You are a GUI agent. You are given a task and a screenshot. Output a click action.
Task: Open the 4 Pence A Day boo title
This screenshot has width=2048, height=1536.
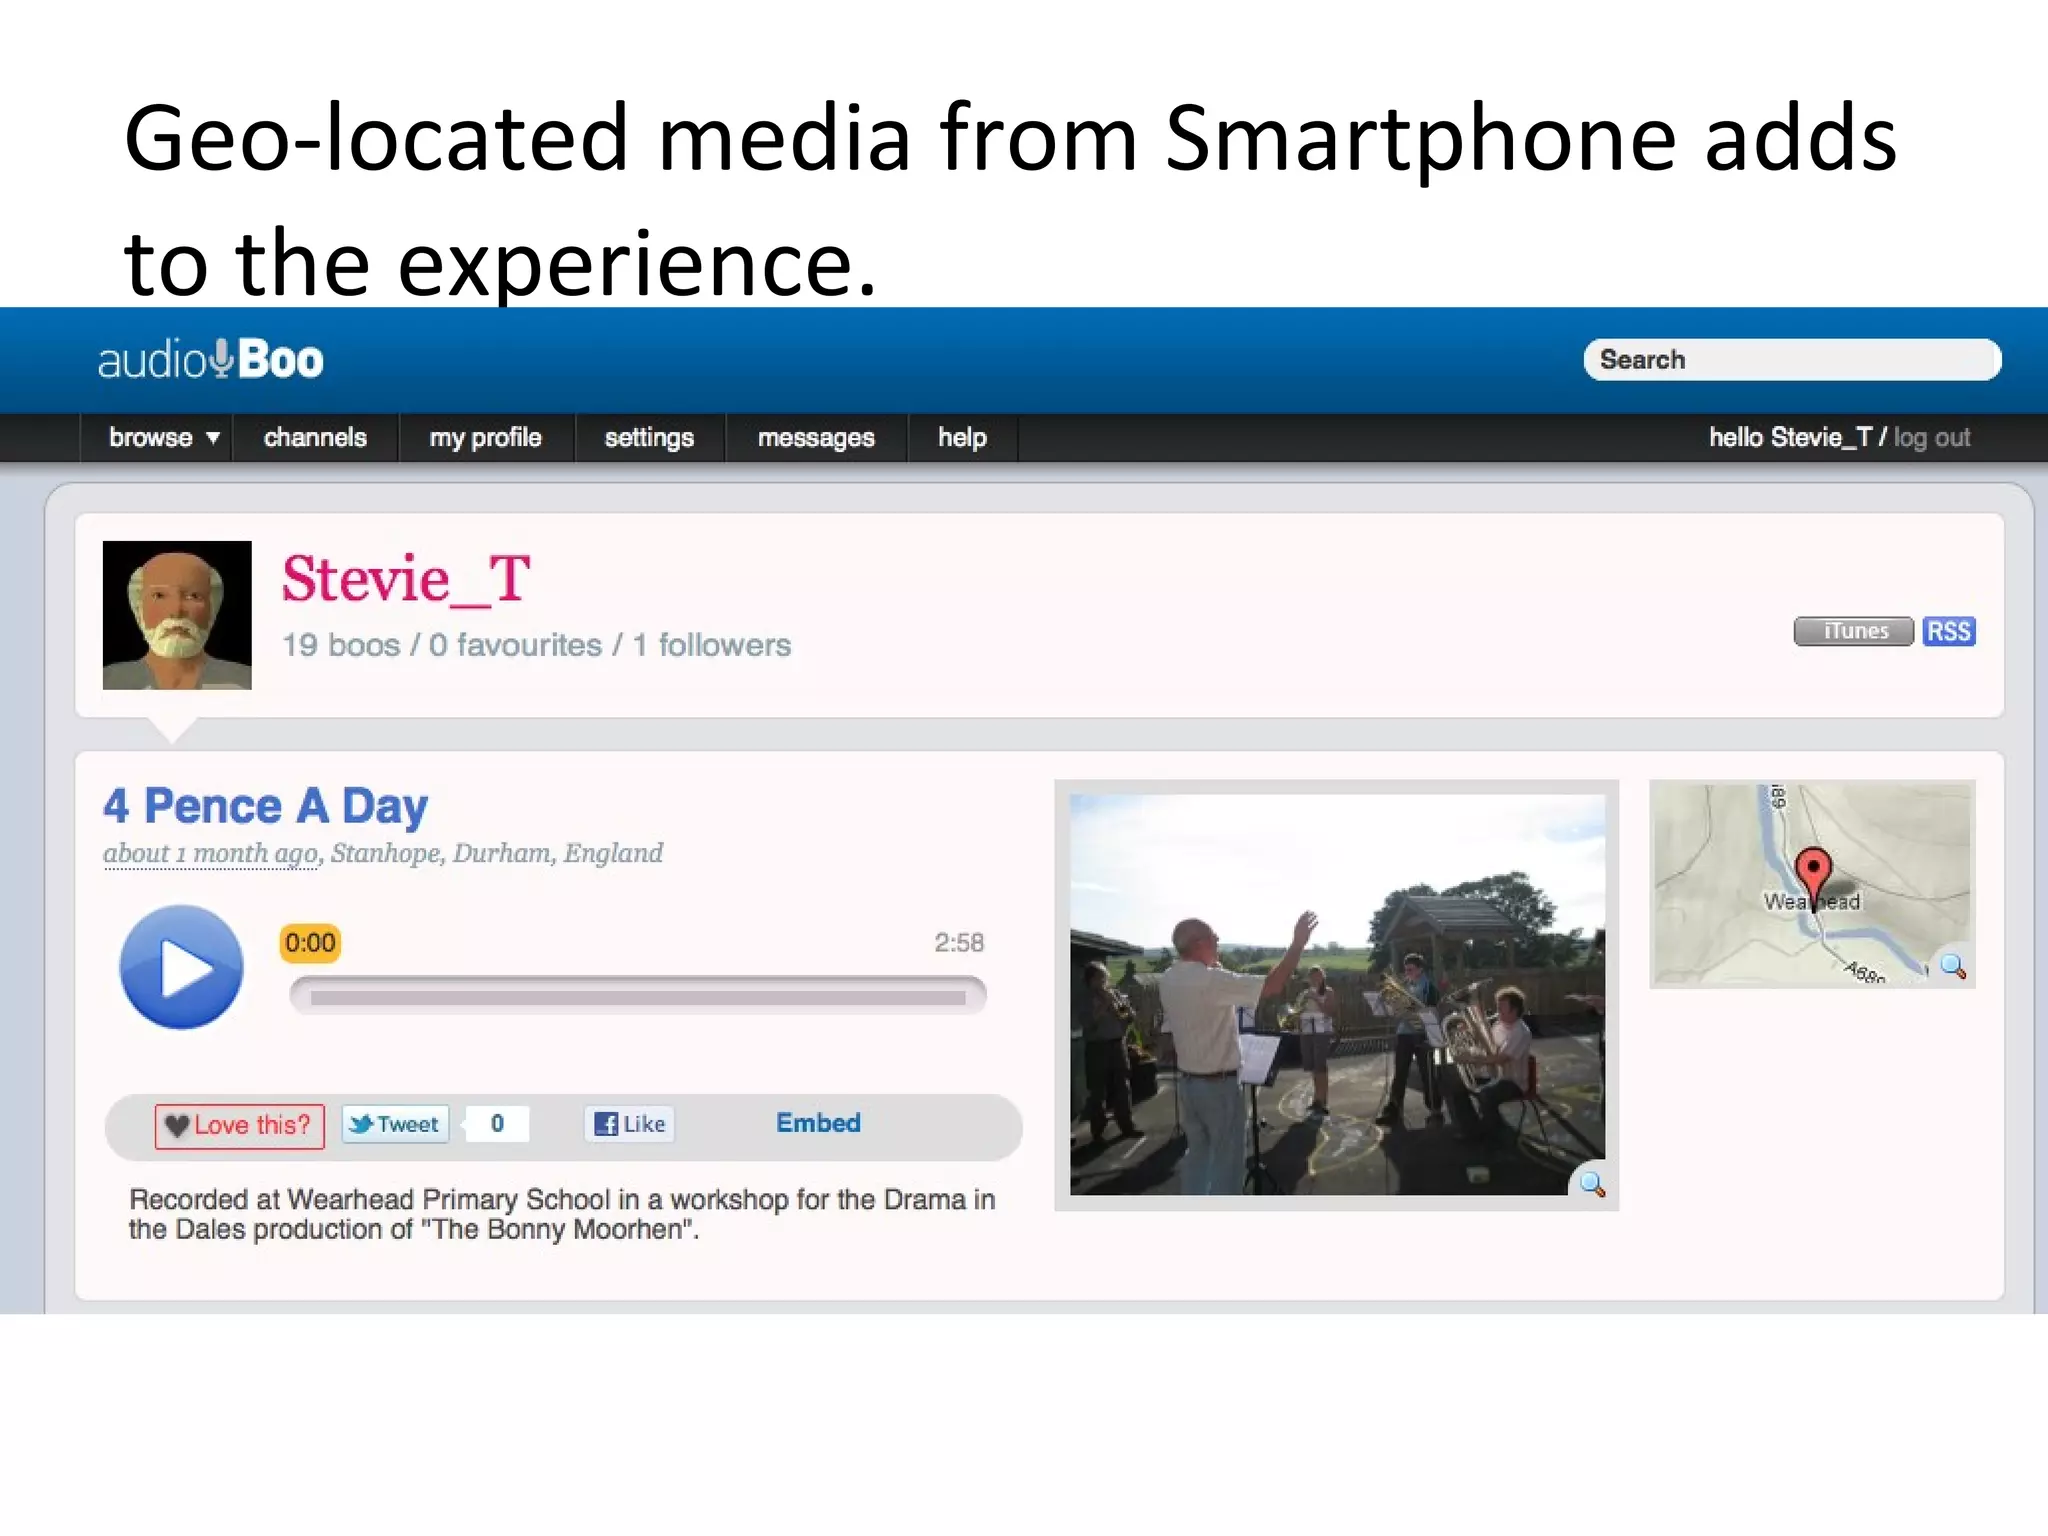266,806
